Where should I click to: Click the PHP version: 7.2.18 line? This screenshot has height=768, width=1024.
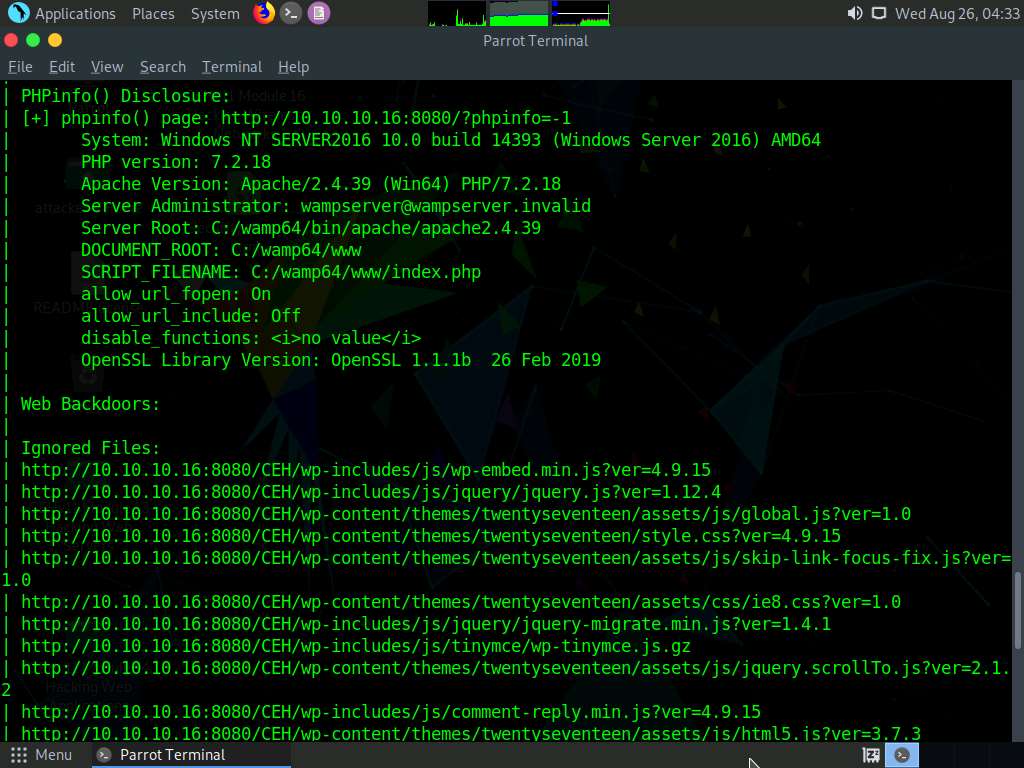176,162
